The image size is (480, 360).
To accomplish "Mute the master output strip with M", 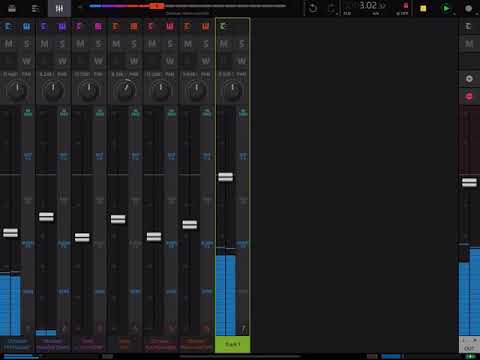I will tap(469, 44).
